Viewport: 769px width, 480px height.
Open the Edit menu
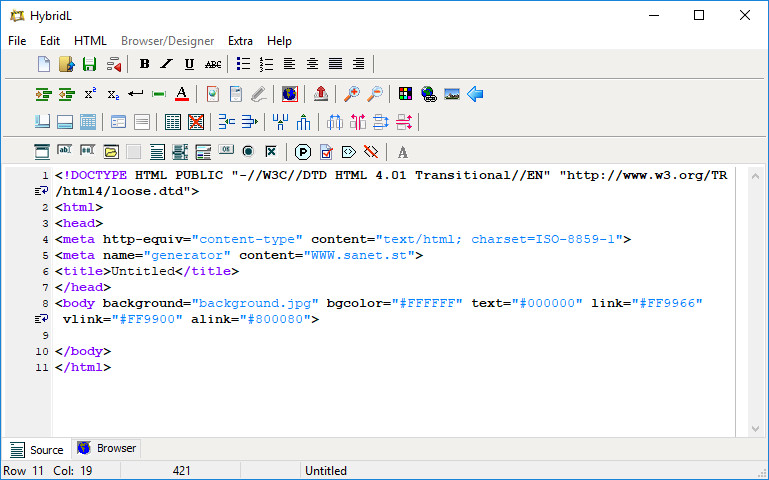coord(50,41)
